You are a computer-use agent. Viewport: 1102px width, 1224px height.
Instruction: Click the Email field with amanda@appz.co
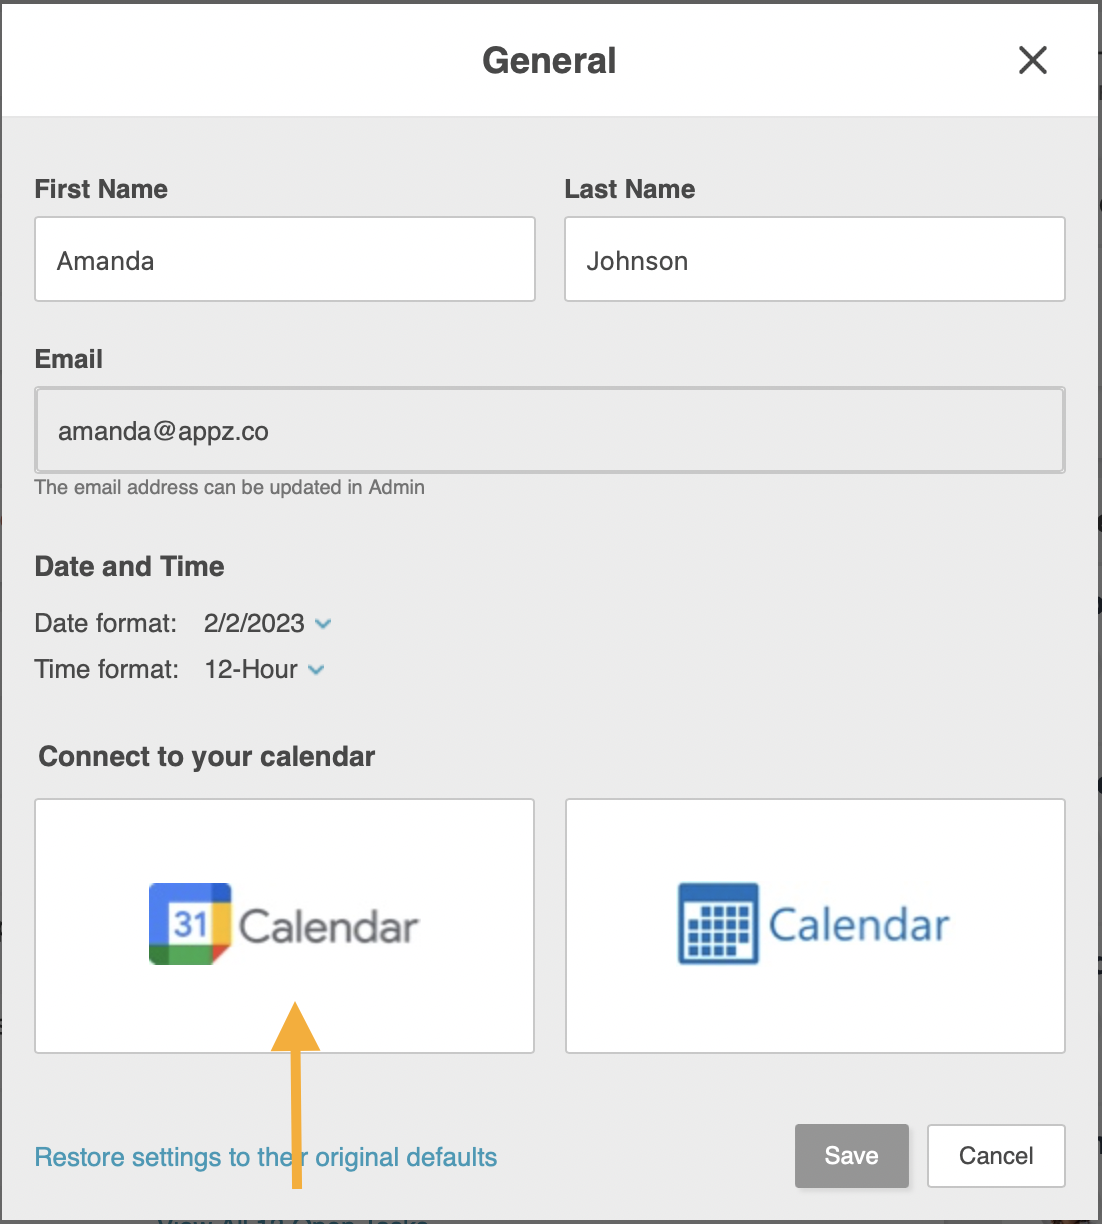pyautogui.click(x=549, y=431)
